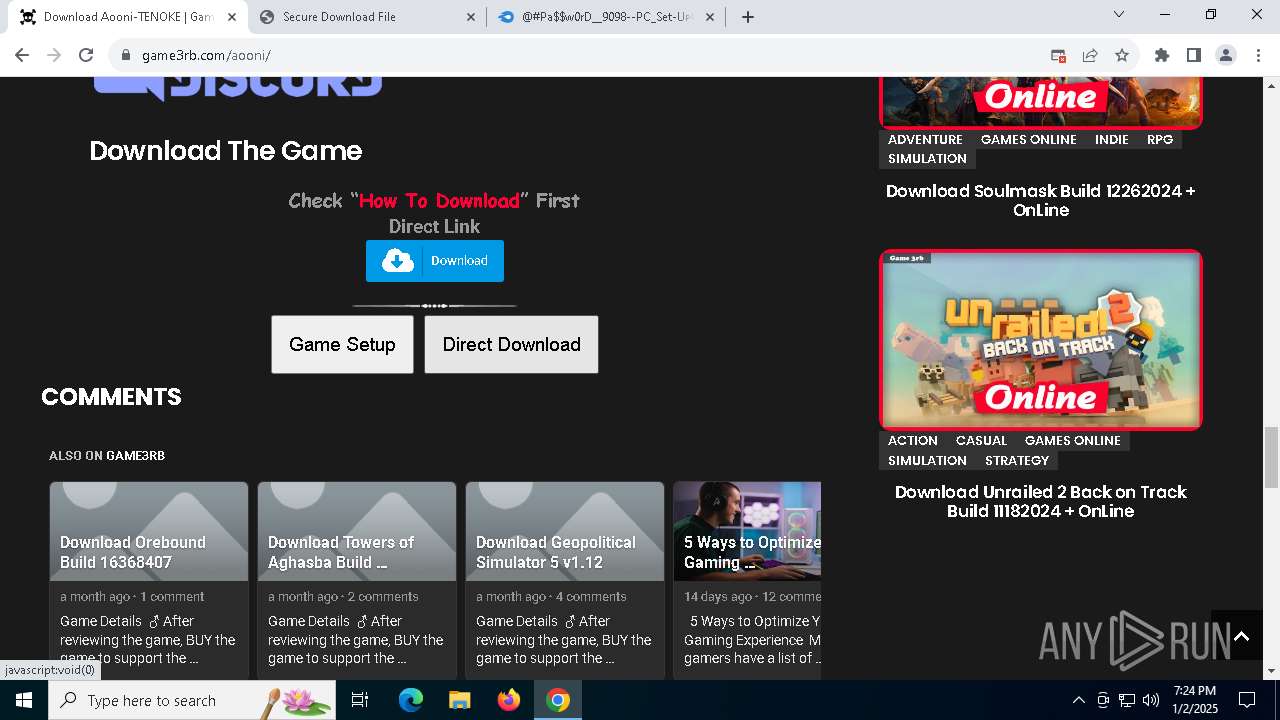The image size is (1280, 720).
Task: Open Task View on the taskbar
Action: 360,700
